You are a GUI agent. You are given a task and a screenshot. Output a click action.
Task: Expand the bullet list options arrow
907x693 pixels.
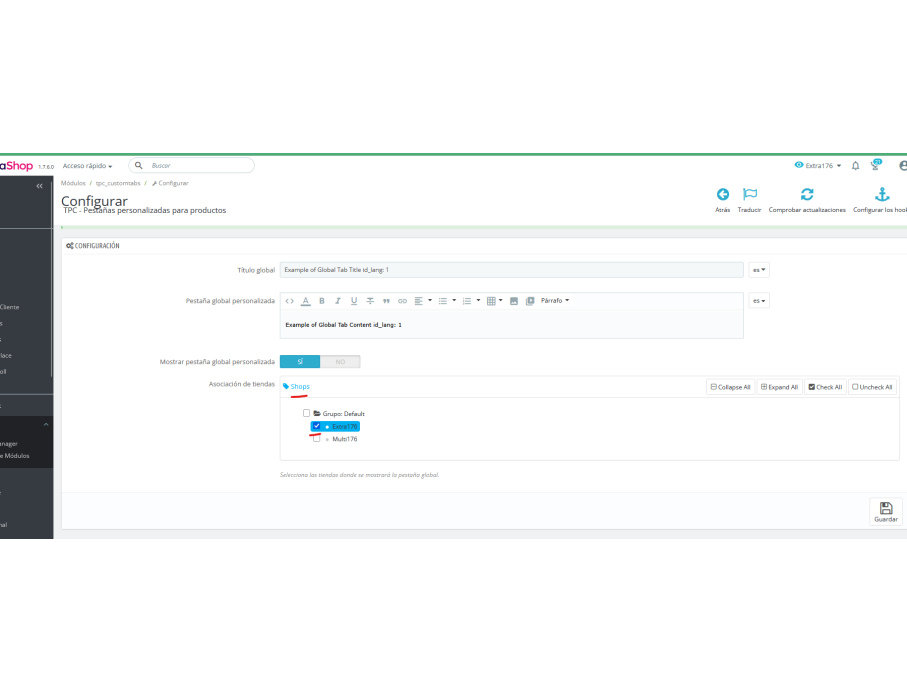[454, 300]
